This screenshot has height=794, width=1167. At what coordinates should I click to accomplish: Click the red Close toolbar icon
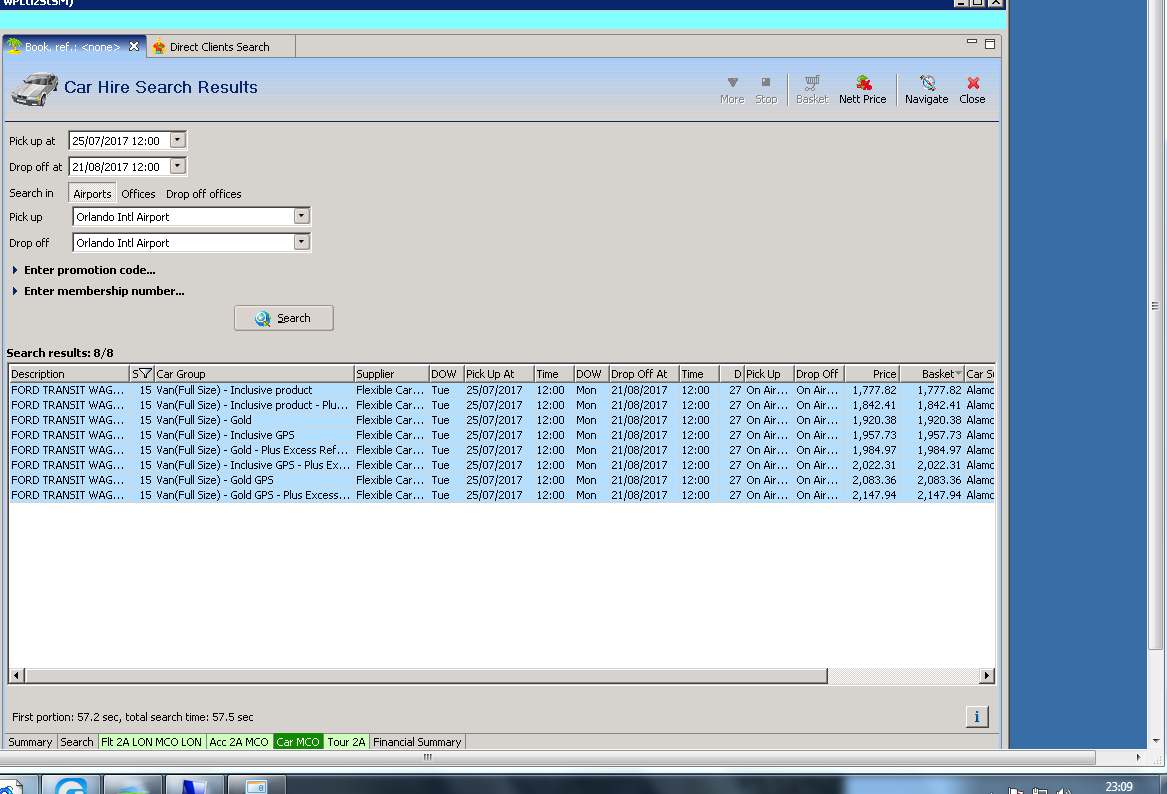[x=972, y=83]
